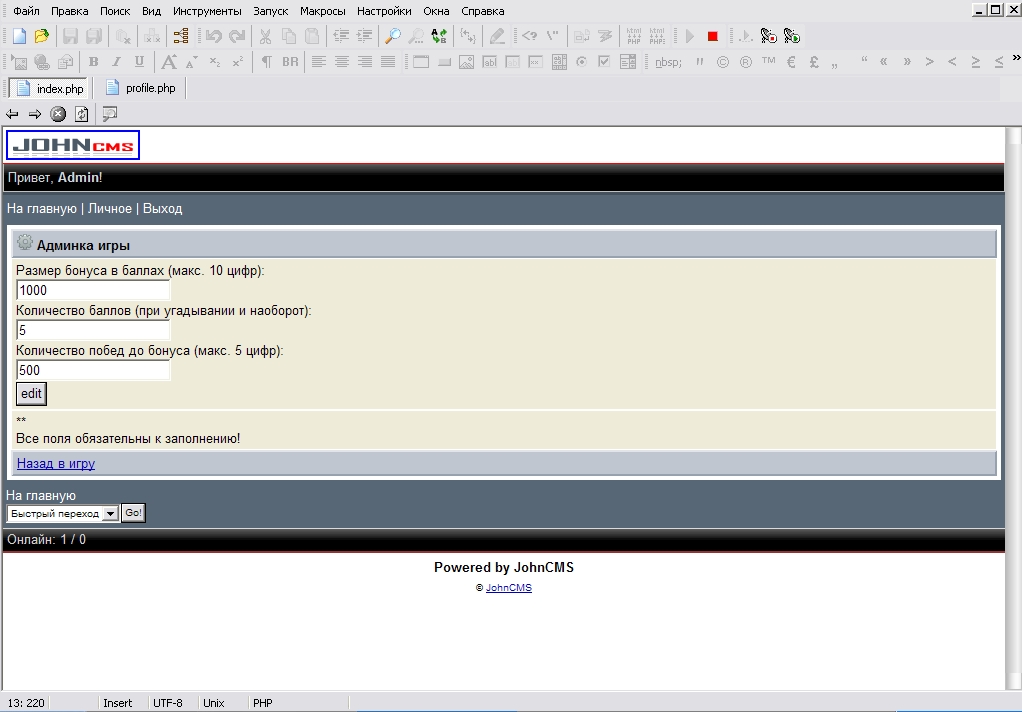Insert BR line break tag
Viewport: 1022px width, 712px height.
pyautogui.click(x=290, y=62)
